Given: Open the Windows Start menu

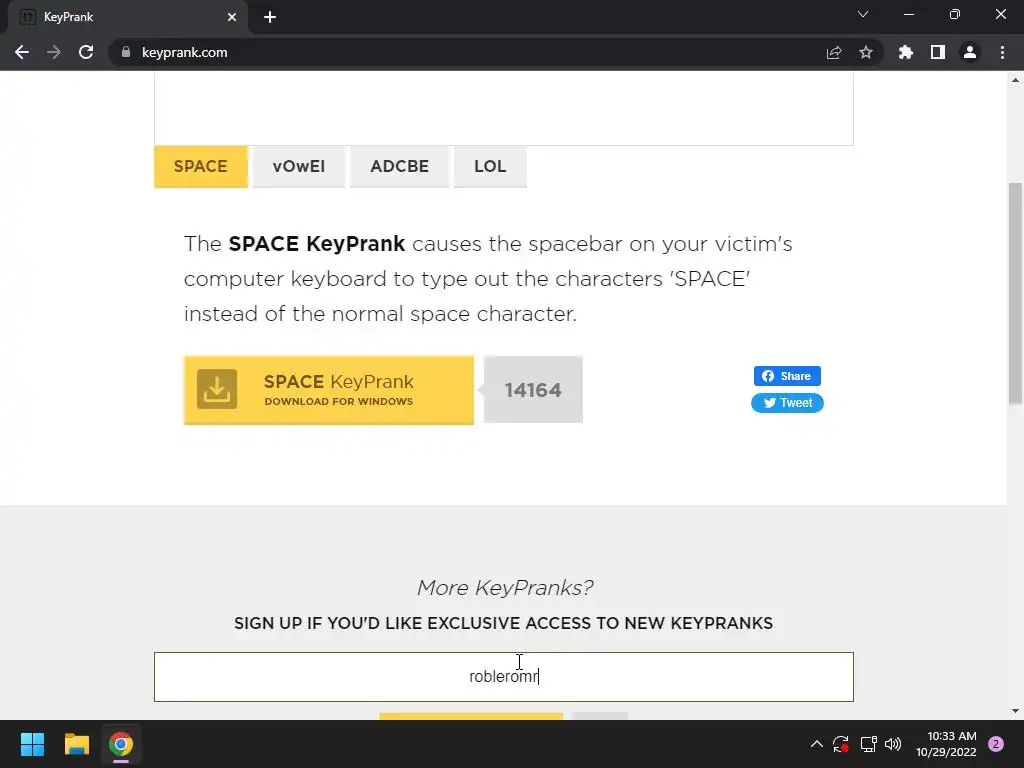Looking at the screenshot, I should point(32,744).
